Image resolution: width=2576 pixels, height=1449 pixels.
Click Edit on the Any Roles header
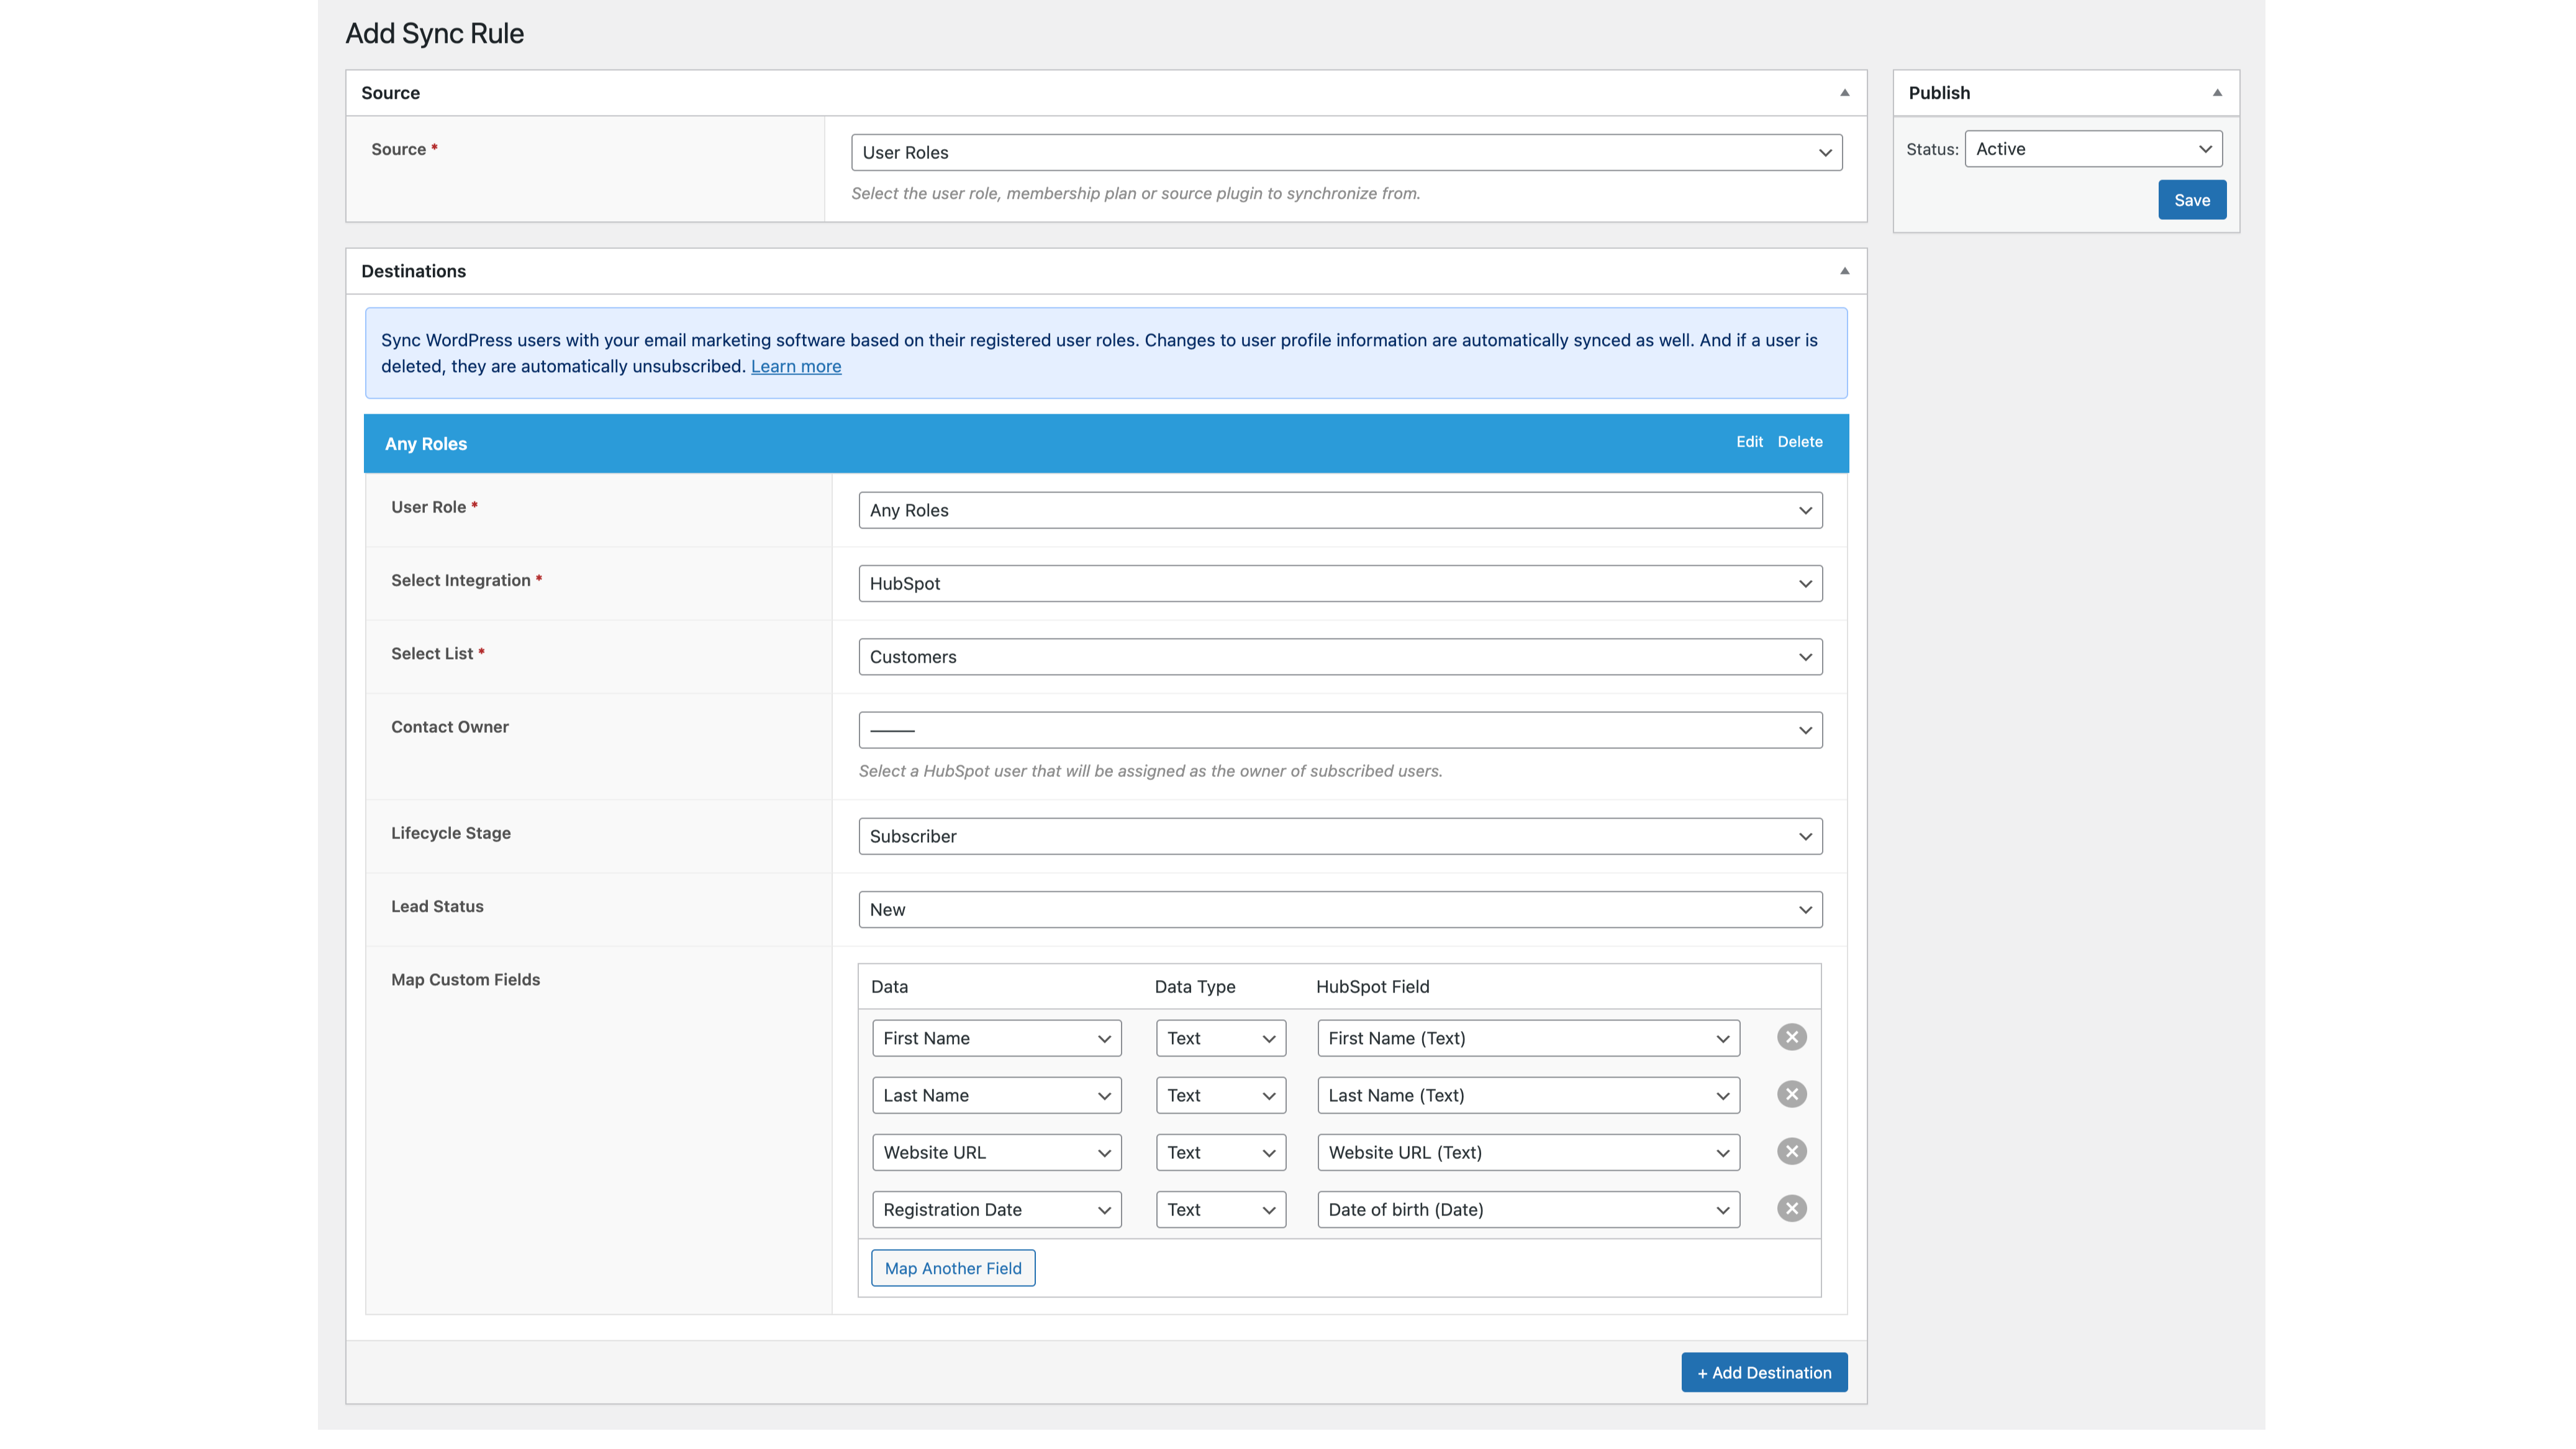[1749, 441]
